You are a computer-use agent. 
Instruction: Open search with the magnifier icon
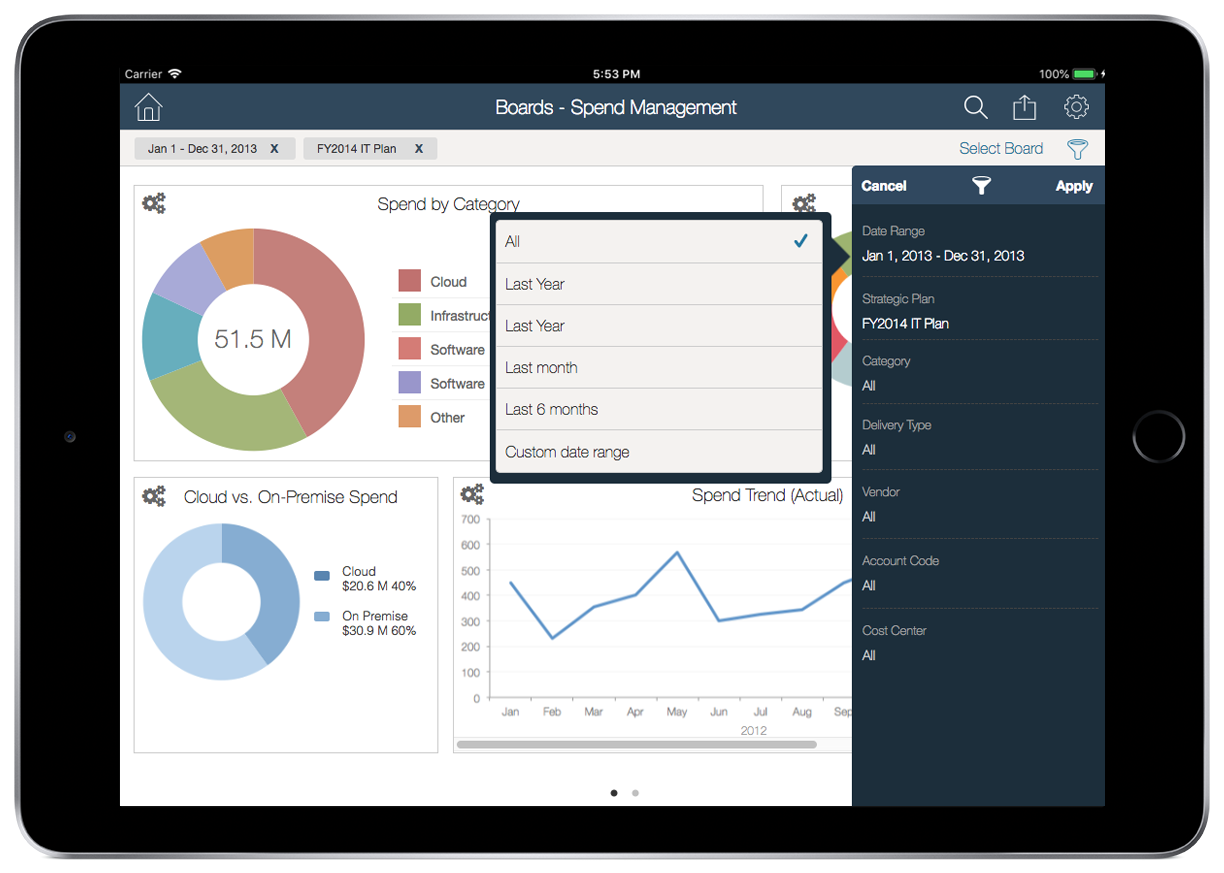pos(975,107)
